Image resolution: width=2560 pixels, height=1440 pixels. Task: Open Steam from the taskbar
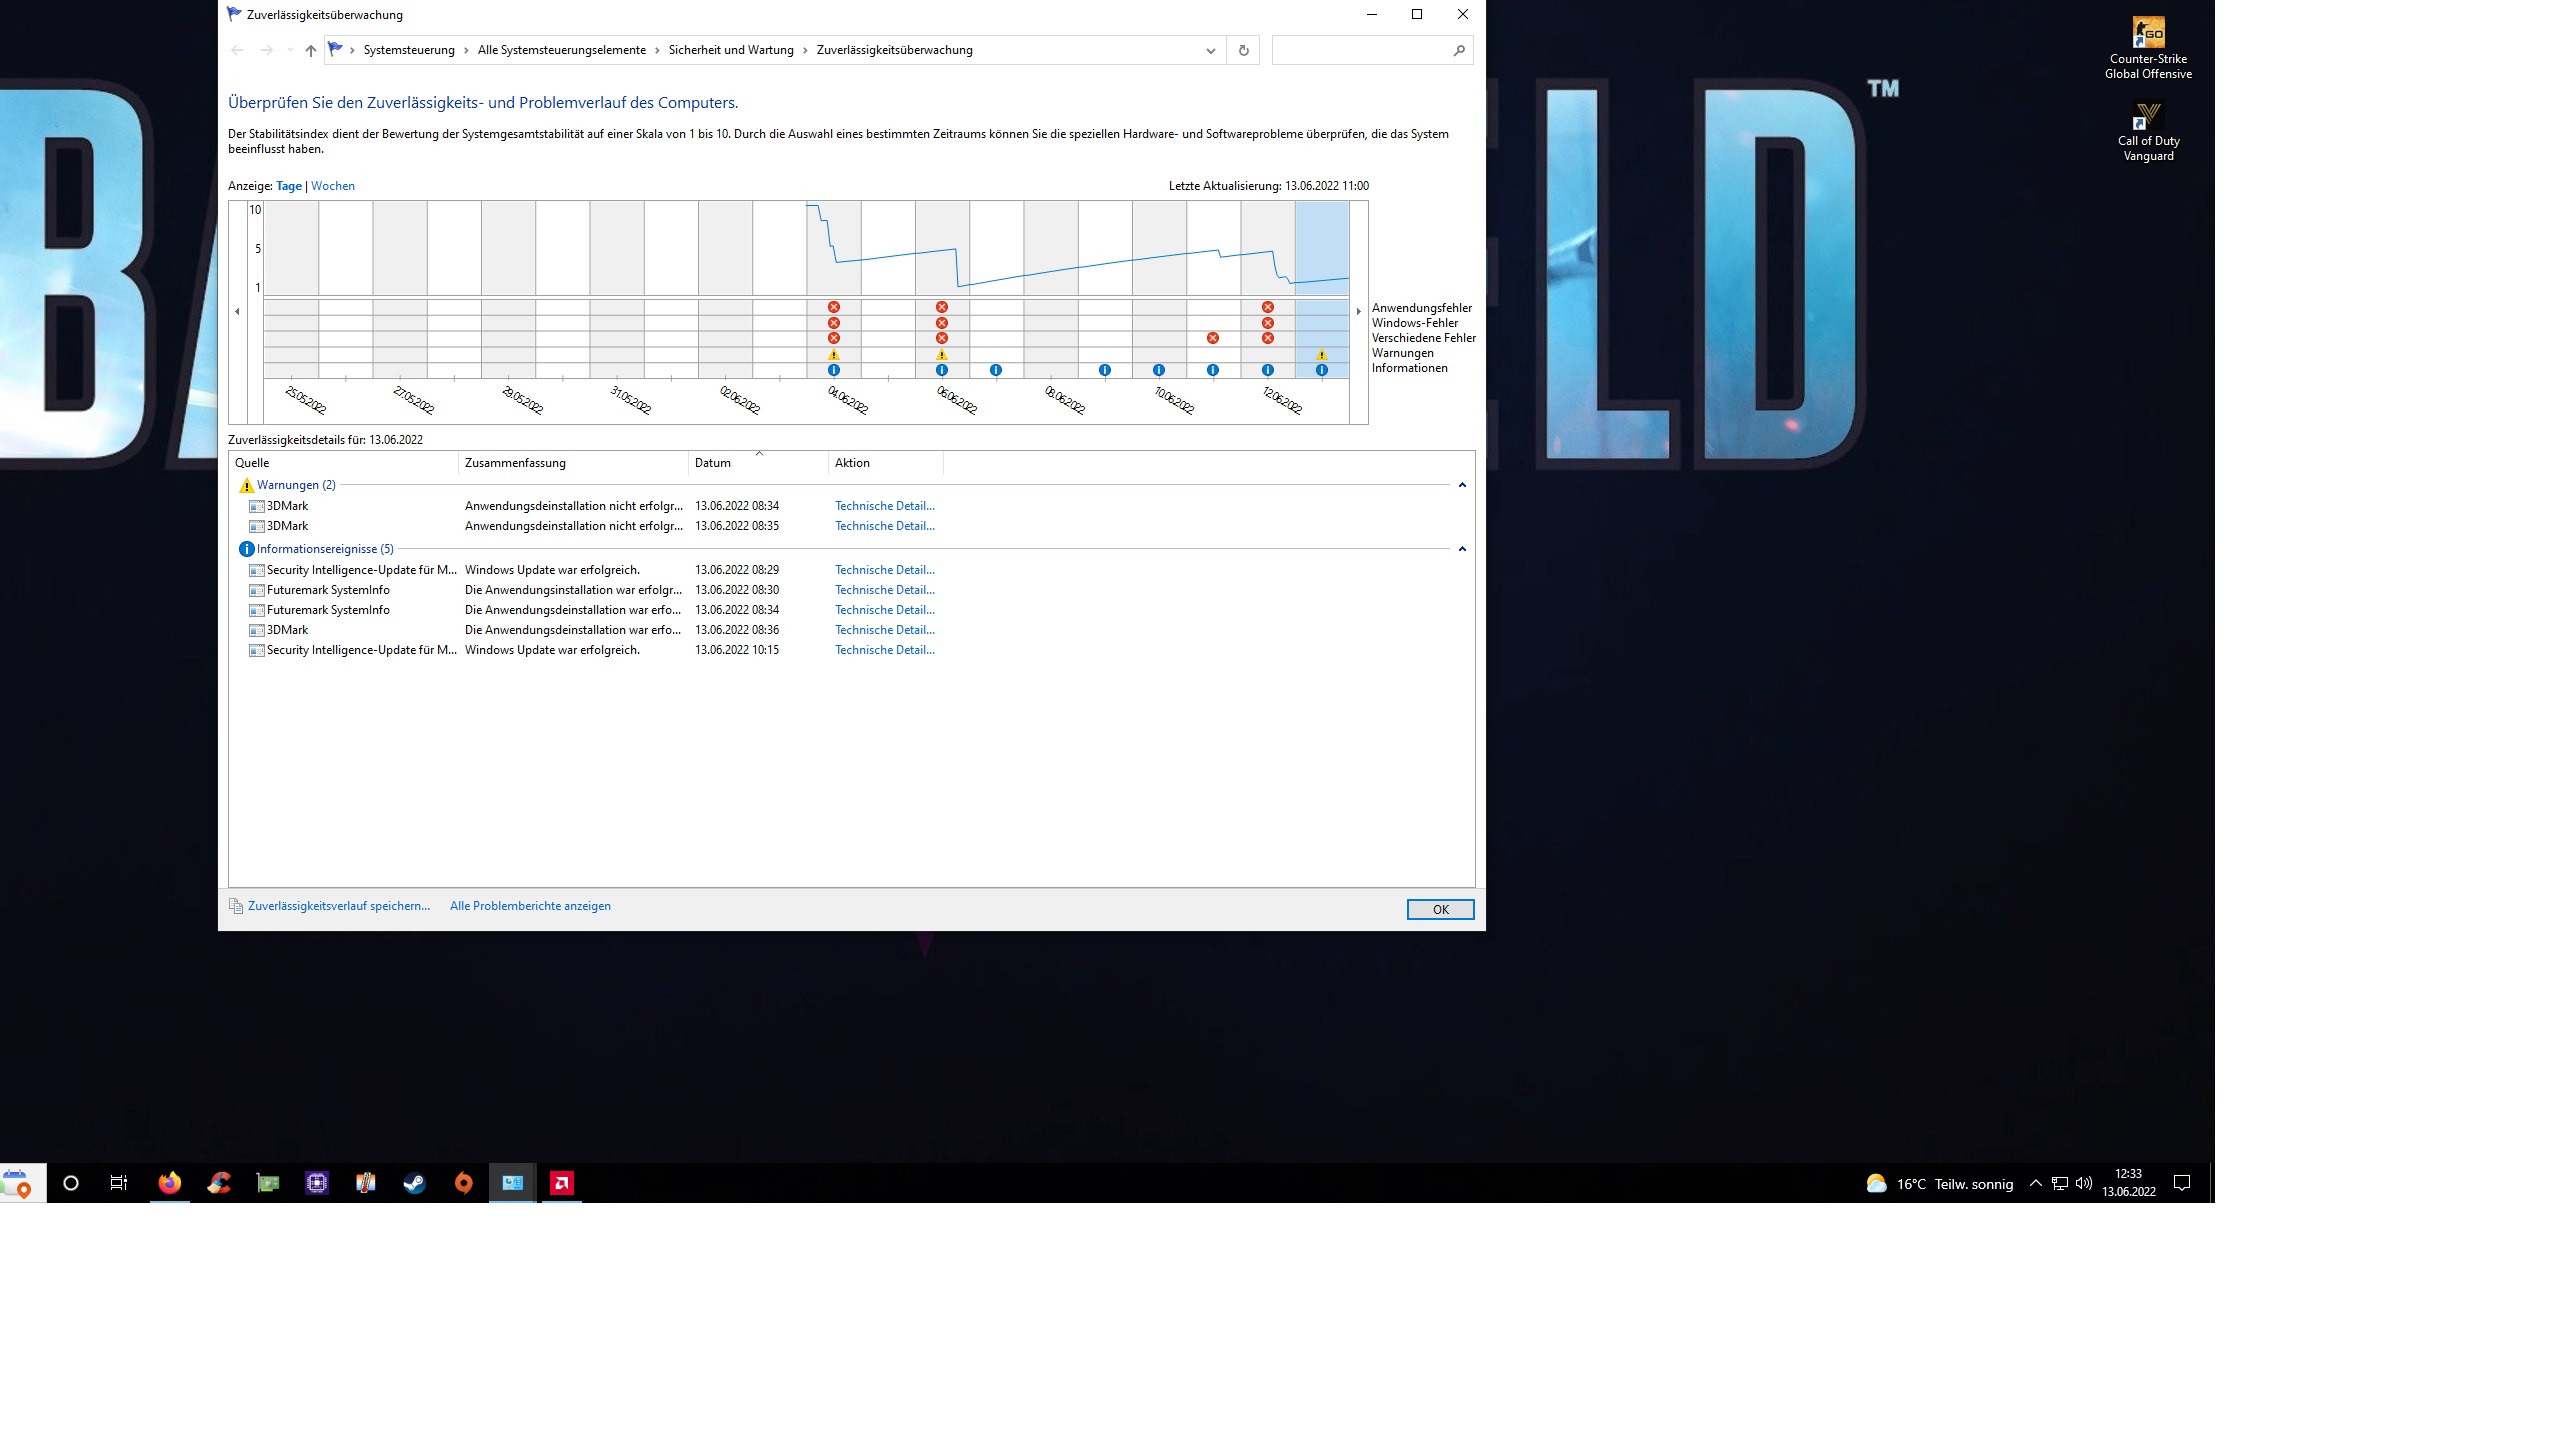click(414, 1183)
